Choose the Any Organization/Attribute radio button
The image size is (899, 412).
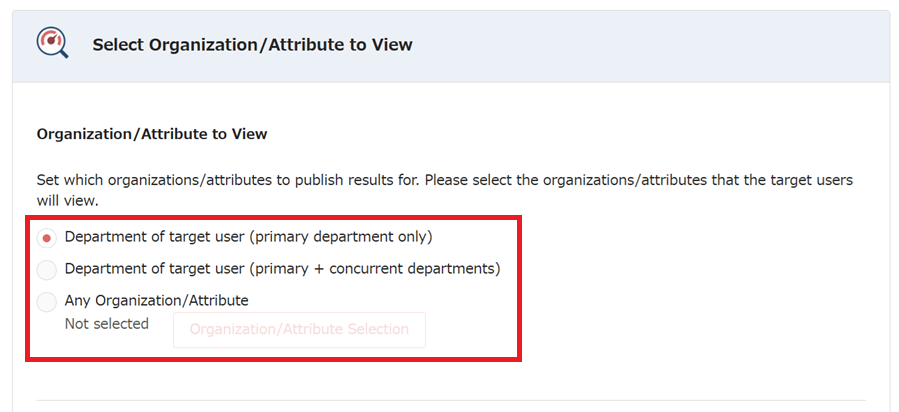click(47, 300)
